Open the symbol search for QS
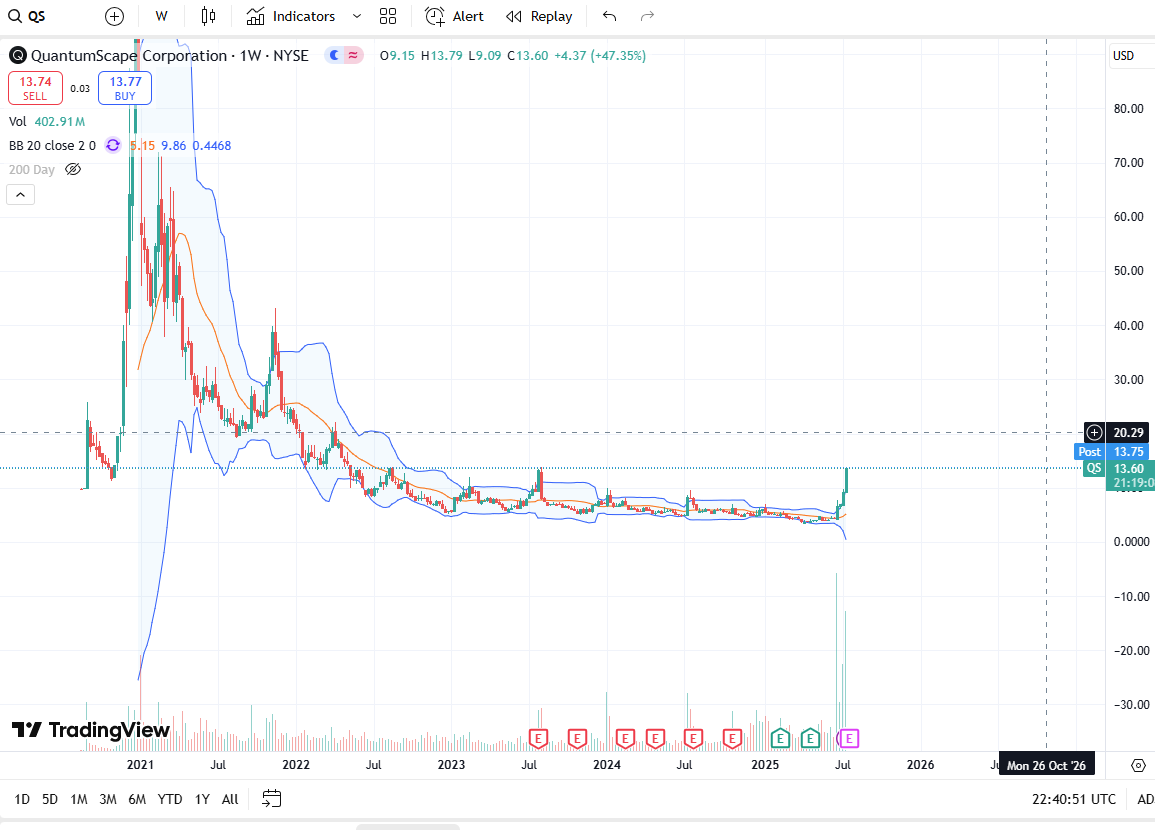The height and width of the screenshot is (830, 1155). (27, 16)
